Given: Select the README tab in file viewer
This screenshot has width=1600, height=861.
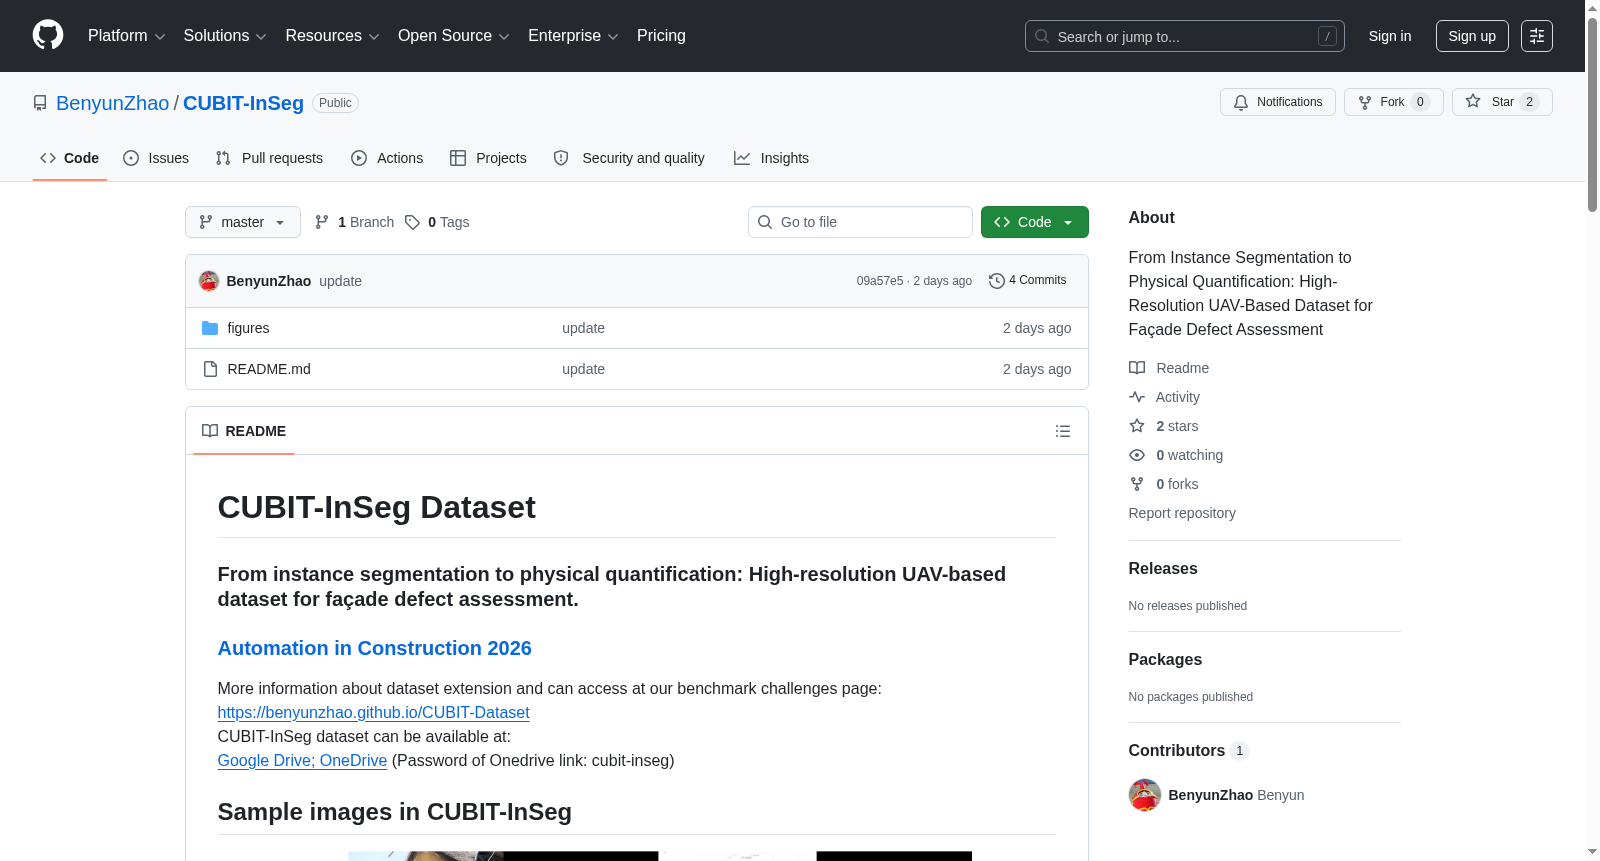Looking at the screenshot, I should [244, 431].
